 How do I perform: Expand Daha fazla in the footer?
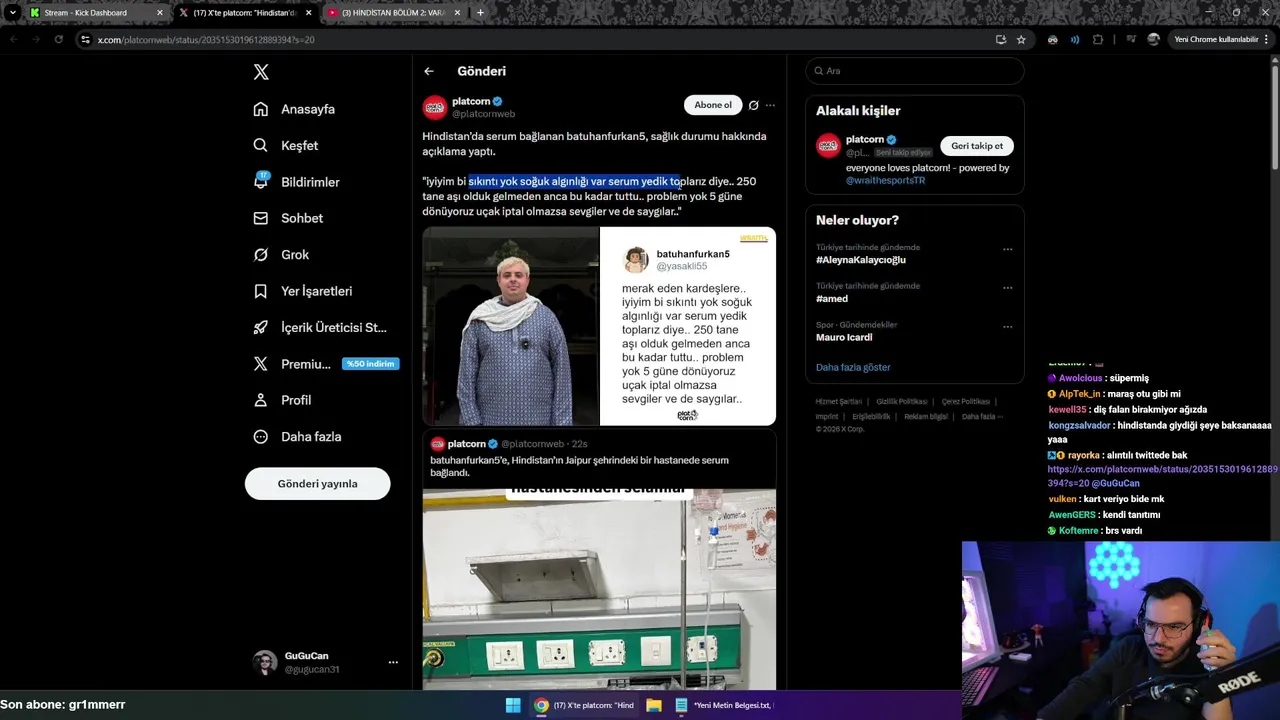point(982,417)
